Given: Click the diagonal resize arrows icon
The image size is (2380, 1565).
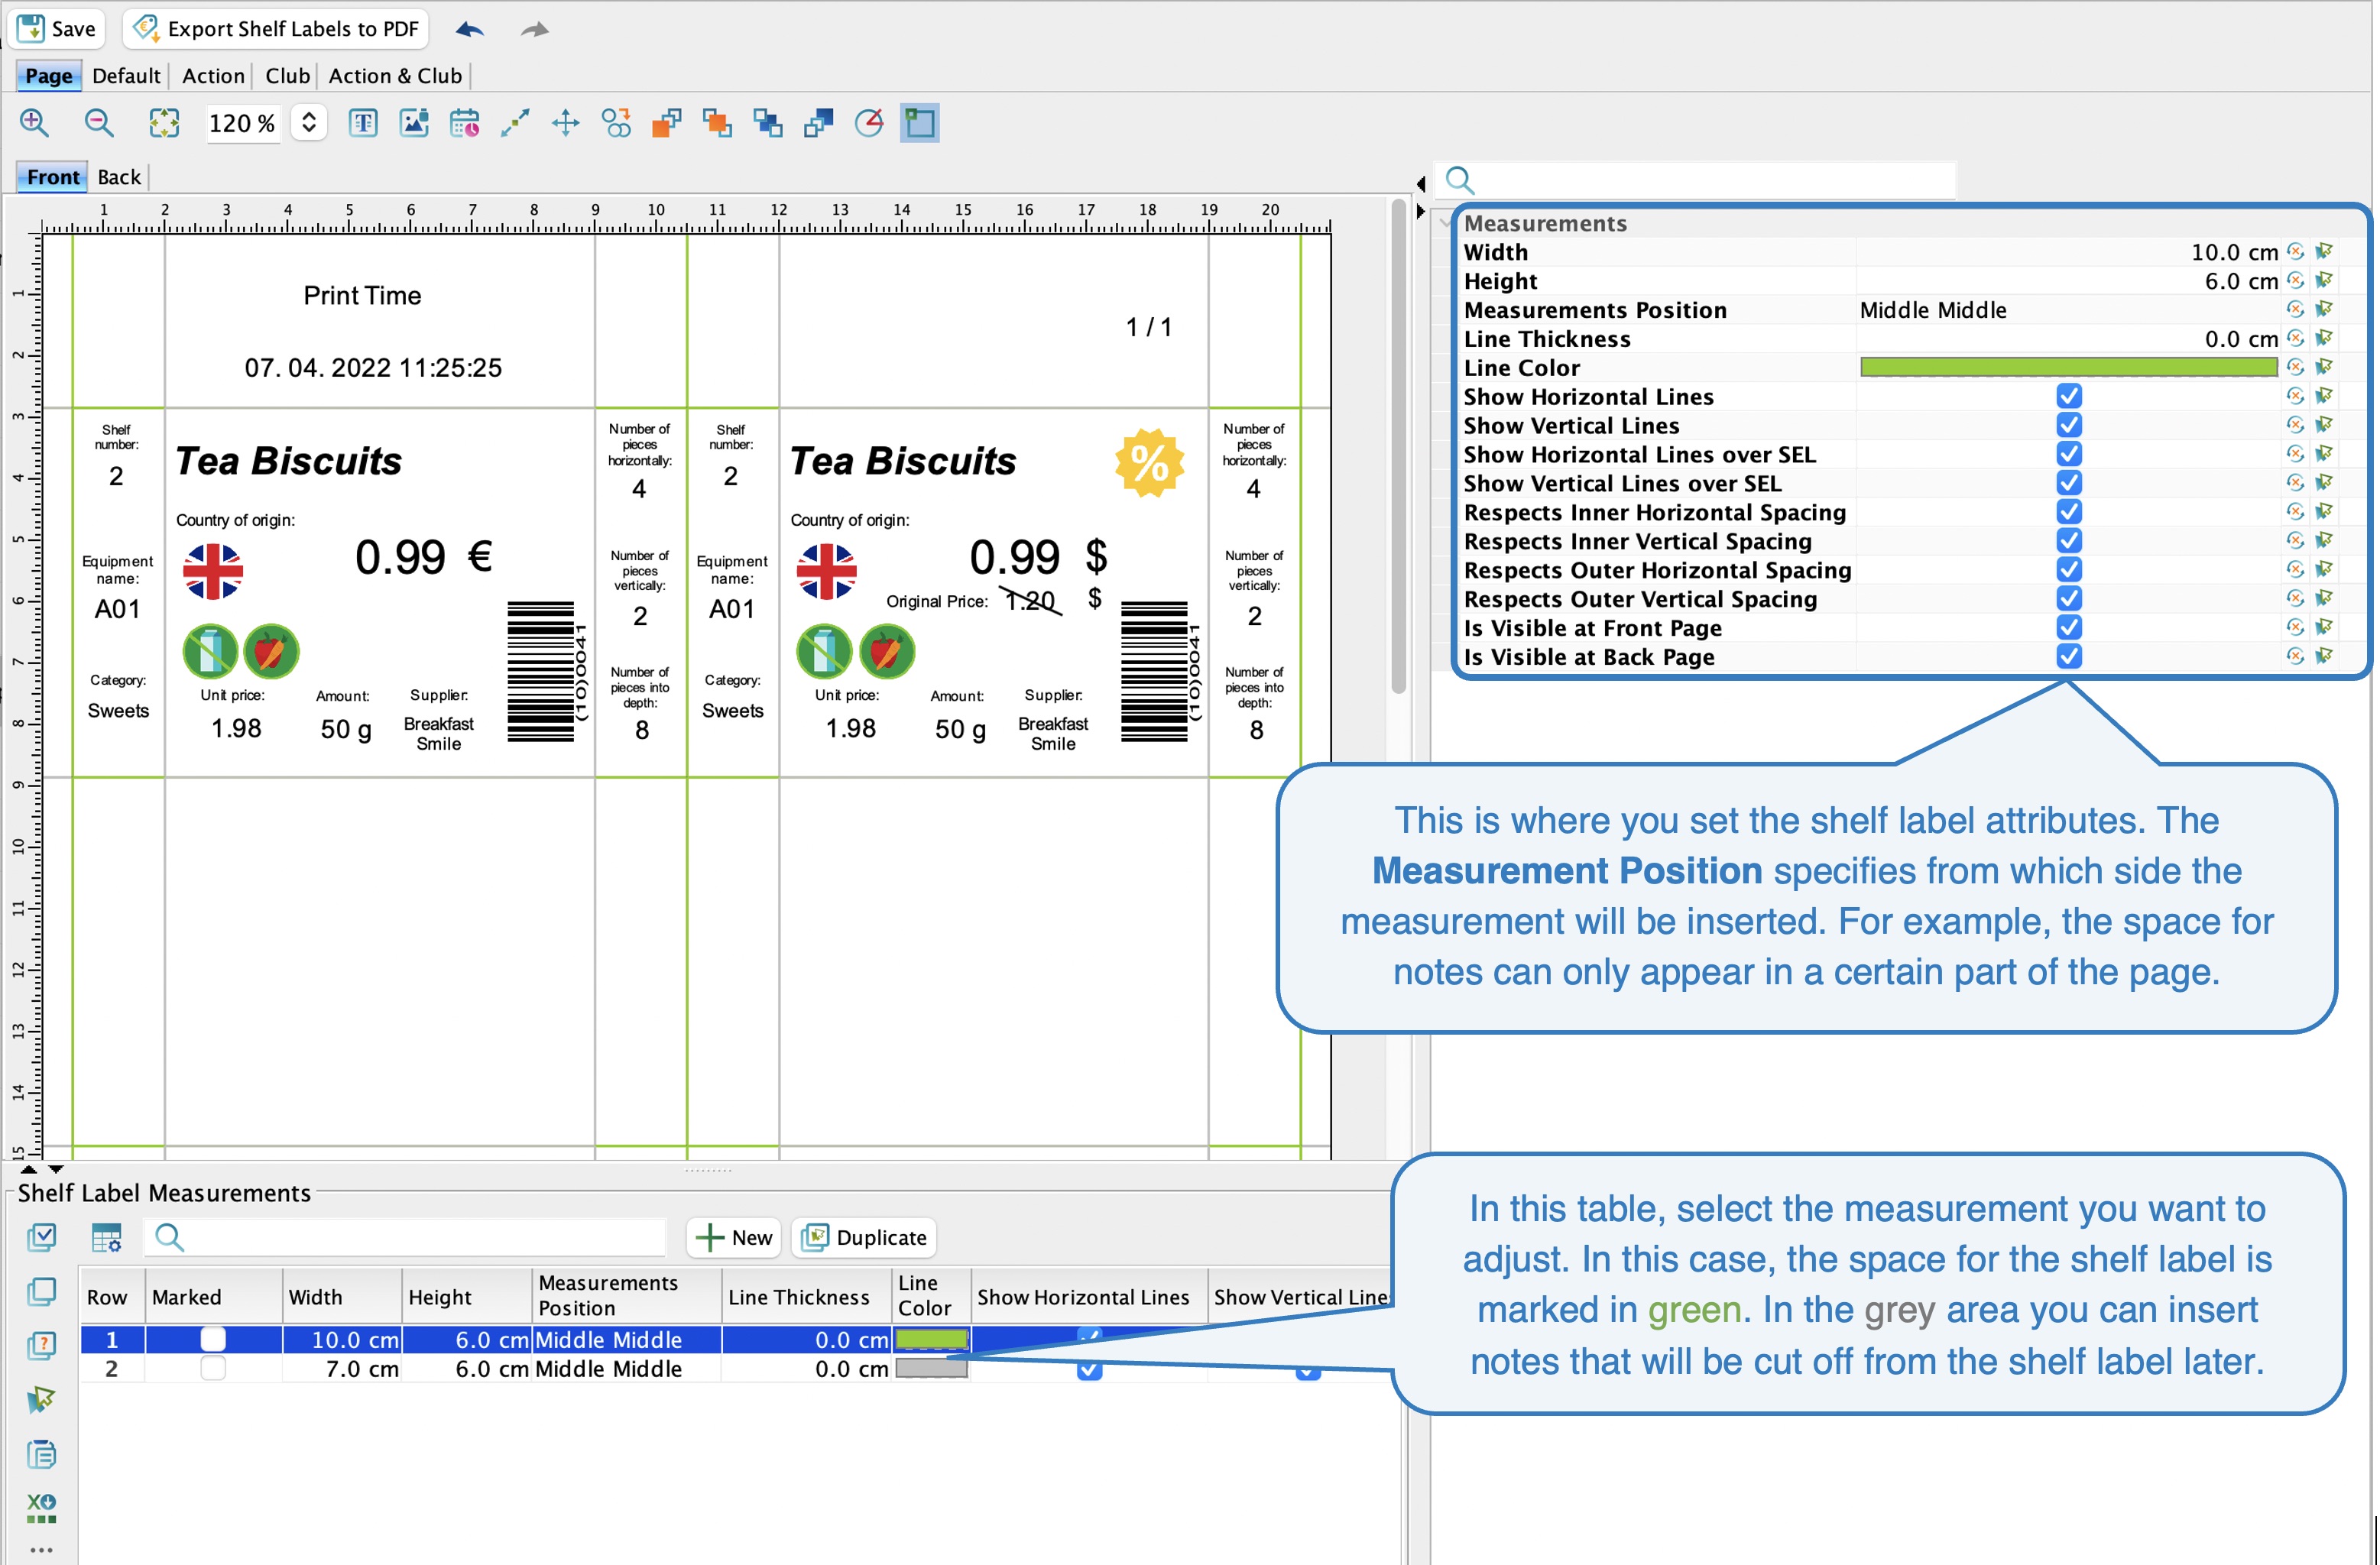Looking at the screenshot, I should pos(515,123).
